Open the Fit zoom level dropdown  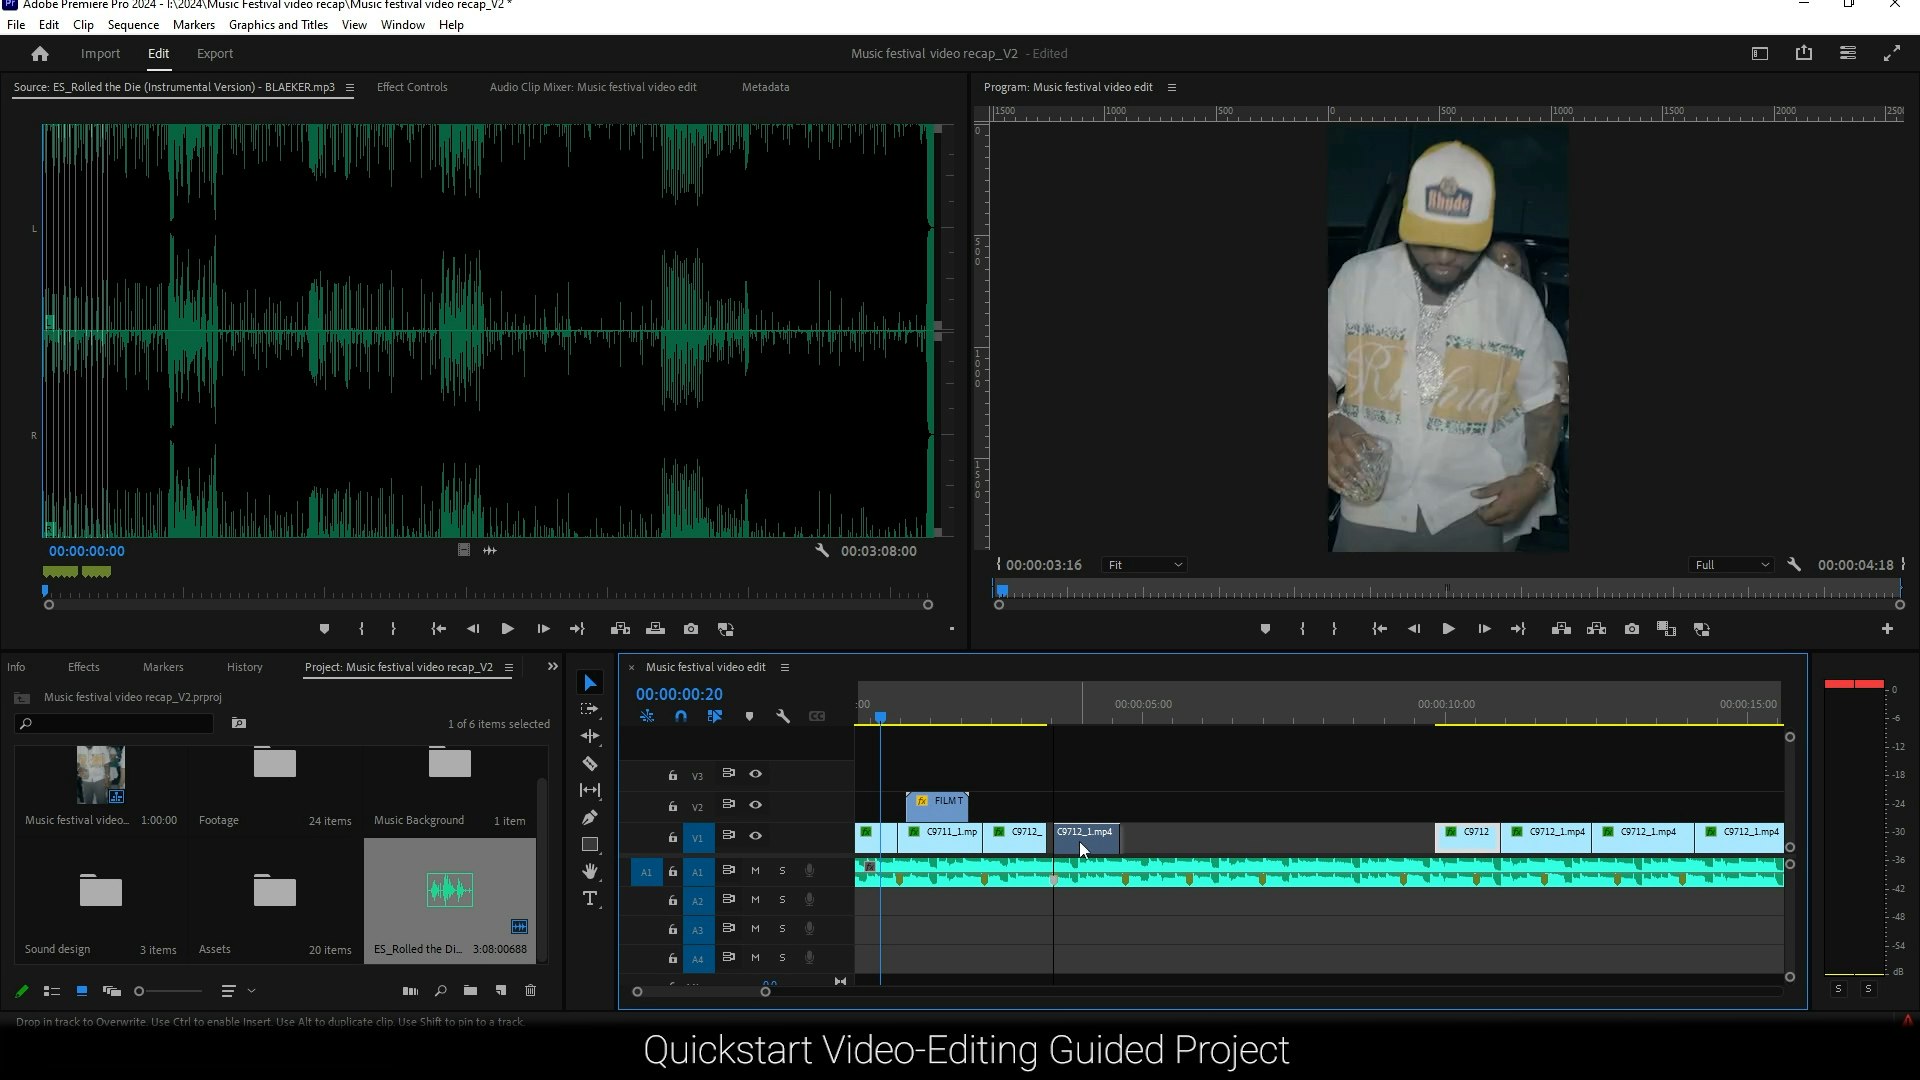[1144, 565]
